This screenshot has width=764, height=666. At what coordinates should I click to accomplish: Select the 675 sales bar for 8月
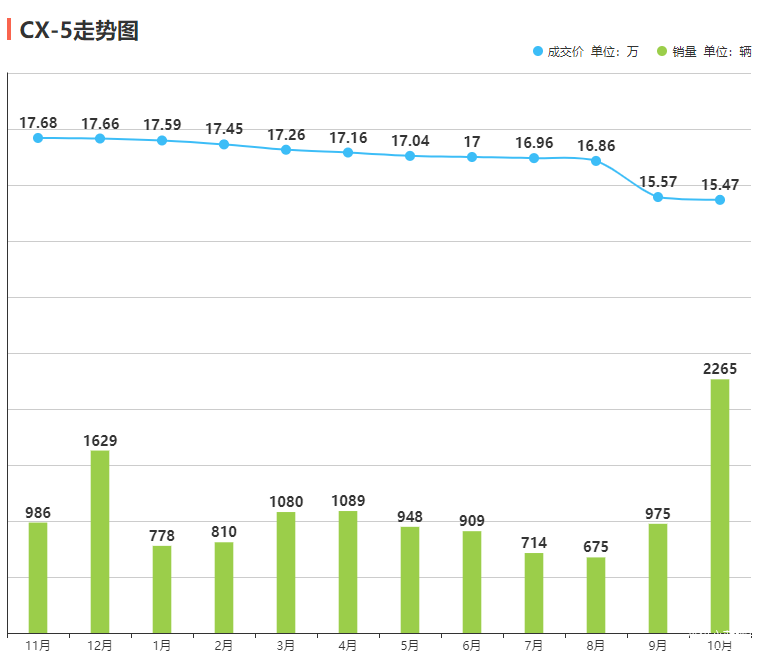pos(596,594)
